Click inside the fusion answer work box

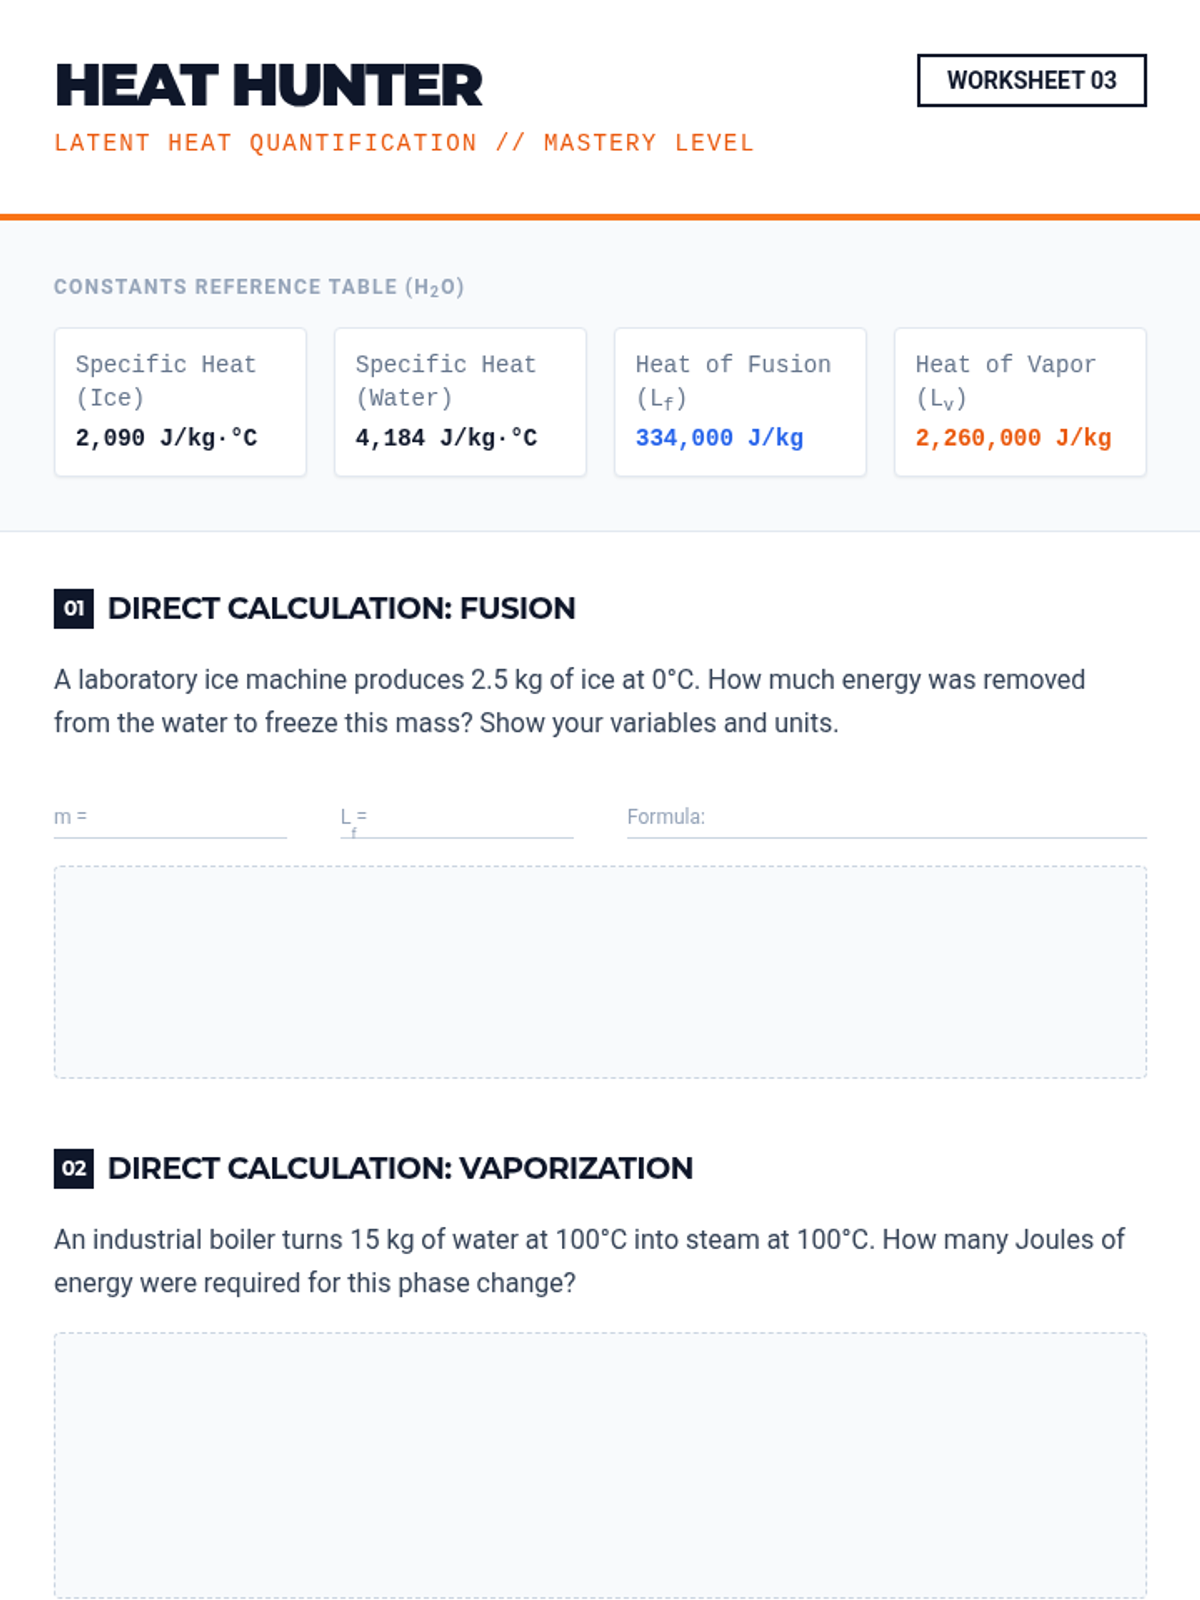[600, 972]
